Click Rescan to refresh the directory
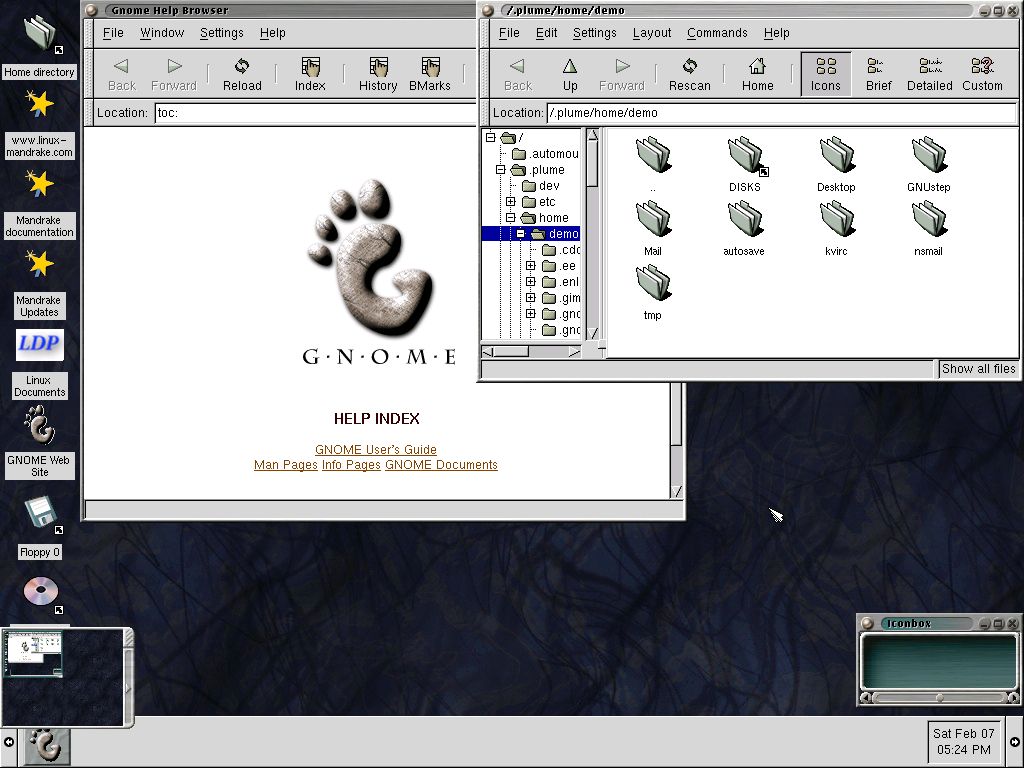The width and height of the screenshot is (1024, 768). 689,73
